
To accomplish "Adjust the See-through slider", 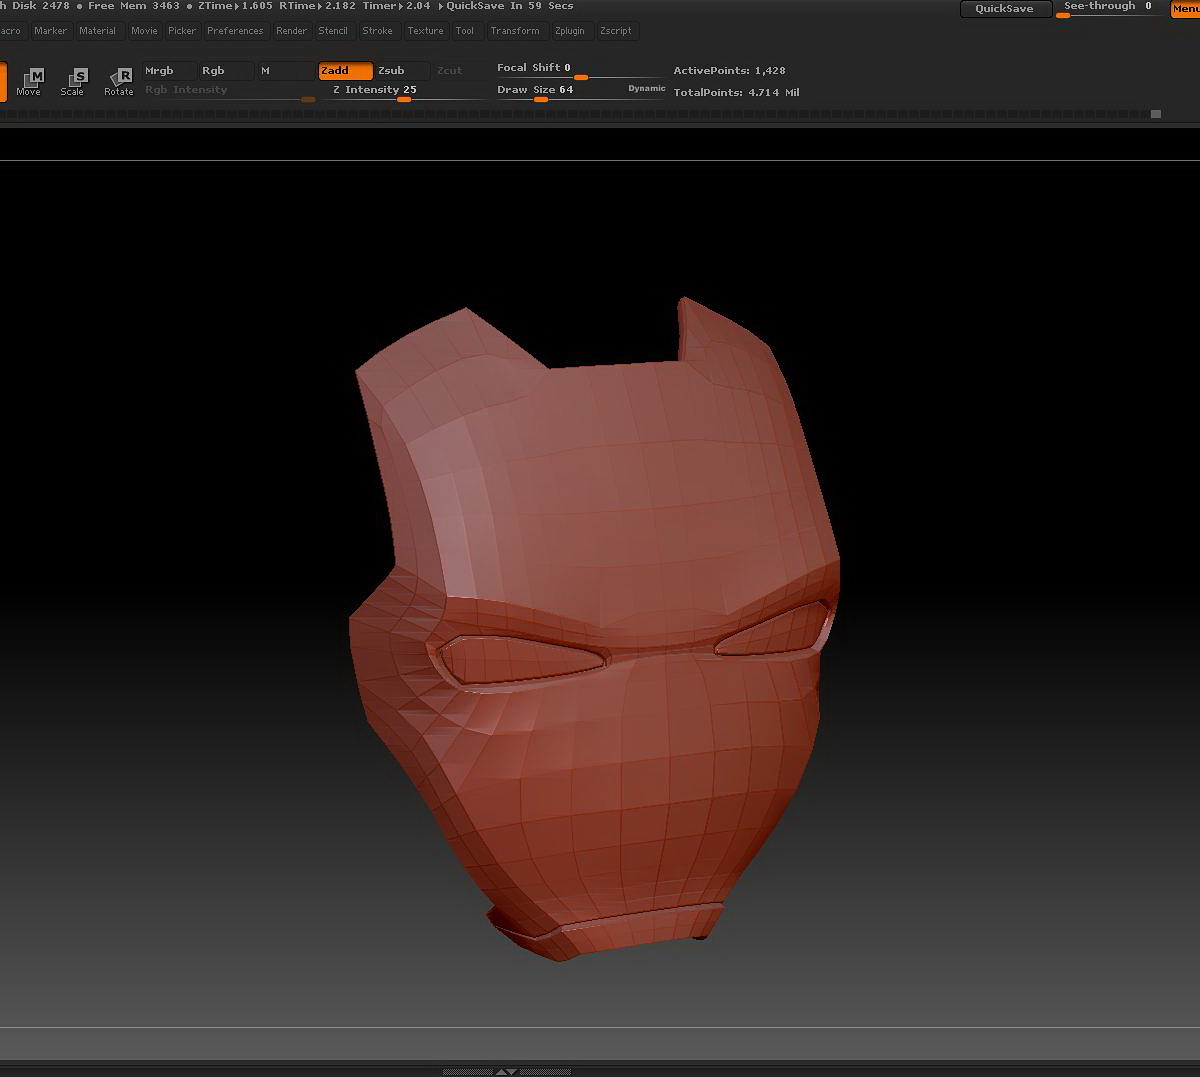I will (1108, 9).
